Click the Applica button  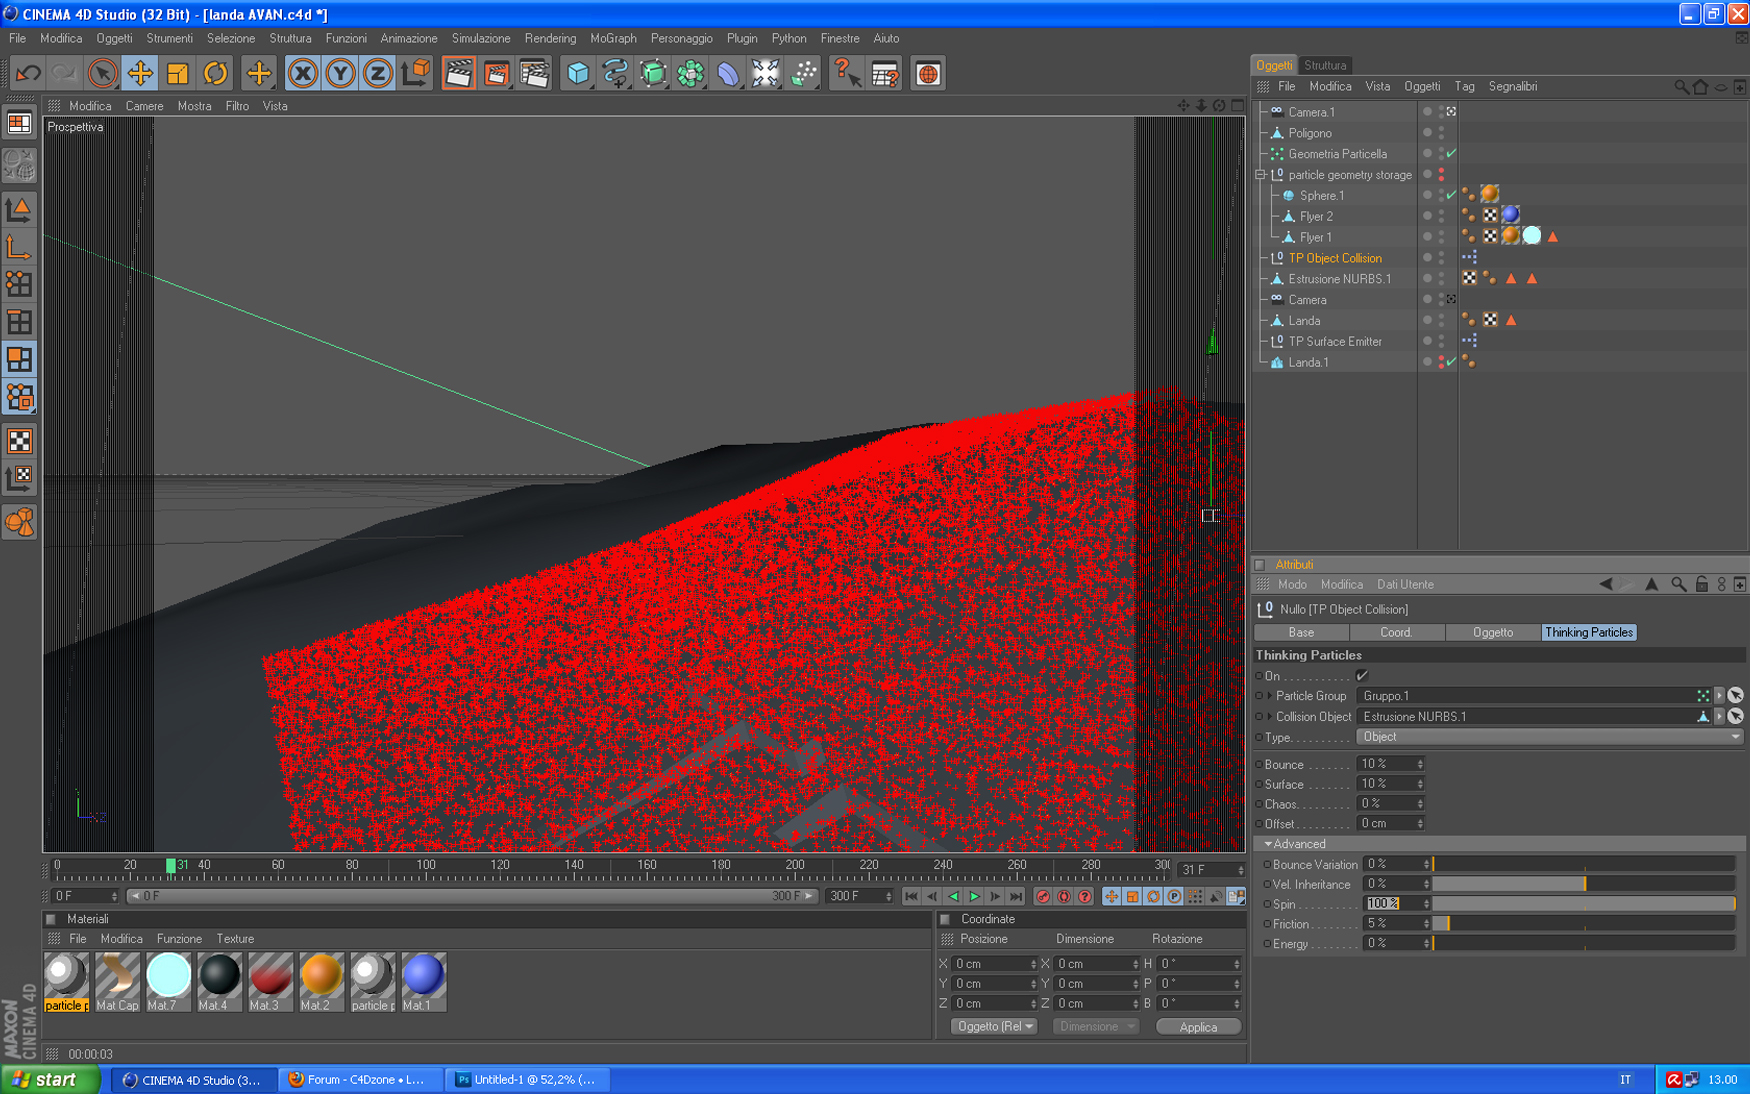(x=1198, y=1027)
